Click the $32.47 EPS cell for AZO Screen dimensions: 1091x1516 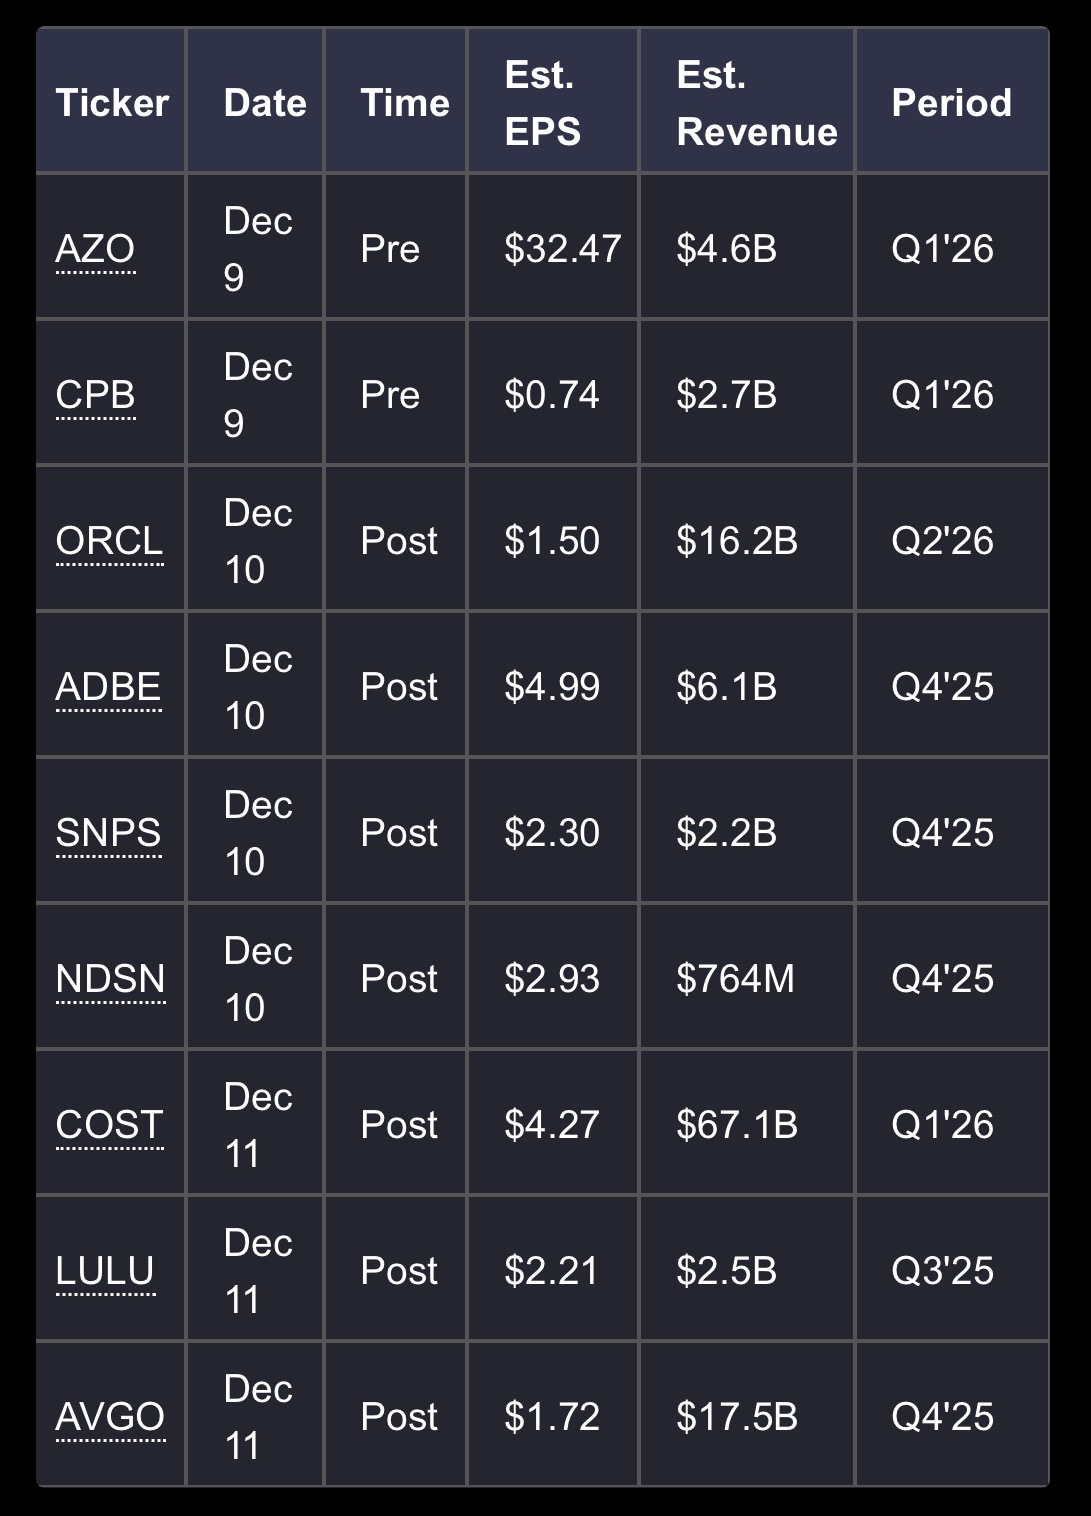[553, 247]
